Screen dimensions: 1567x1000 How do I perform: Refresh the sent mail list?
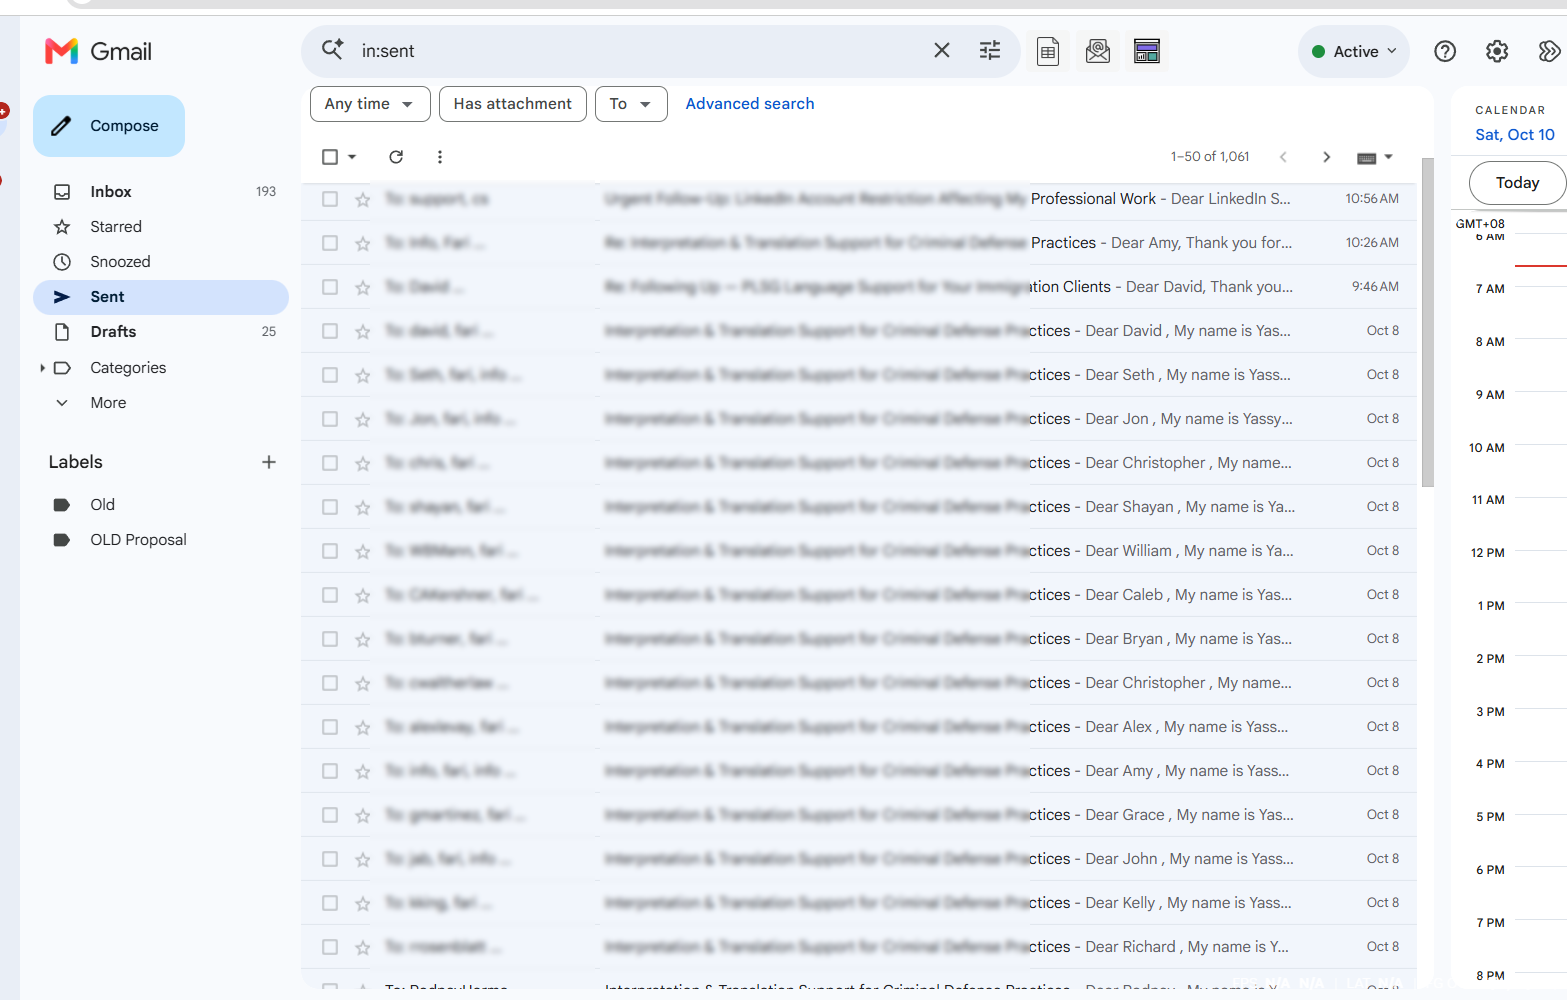click(x=396, y=157)
